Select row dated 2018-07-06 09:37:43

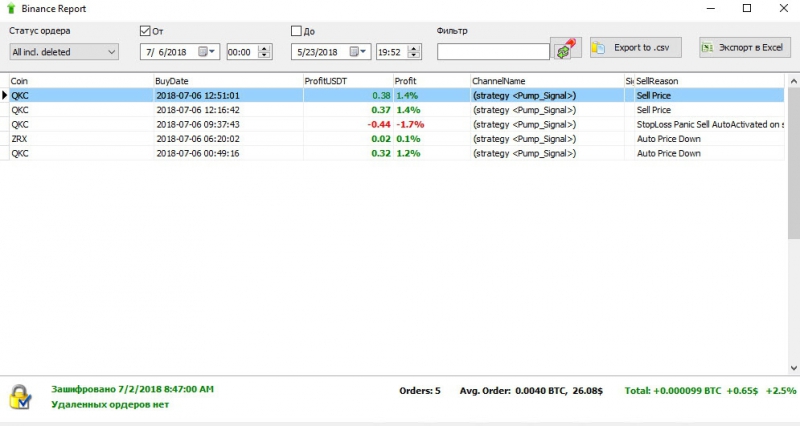tap(392, 124)
